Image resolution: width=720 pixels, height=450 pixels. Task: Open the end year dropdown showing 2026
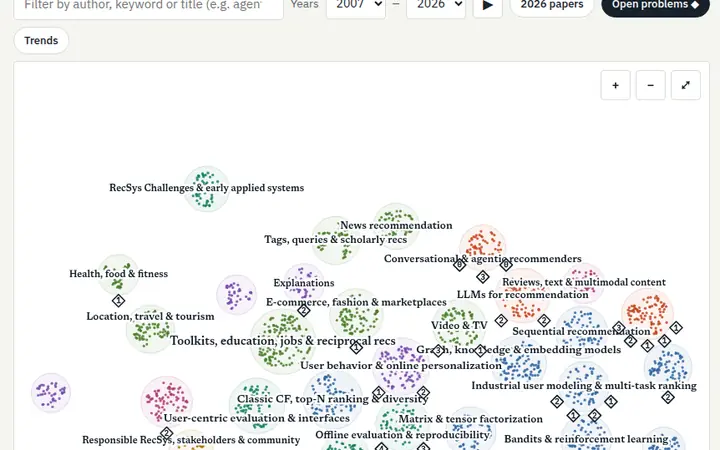tap(436, 6)
